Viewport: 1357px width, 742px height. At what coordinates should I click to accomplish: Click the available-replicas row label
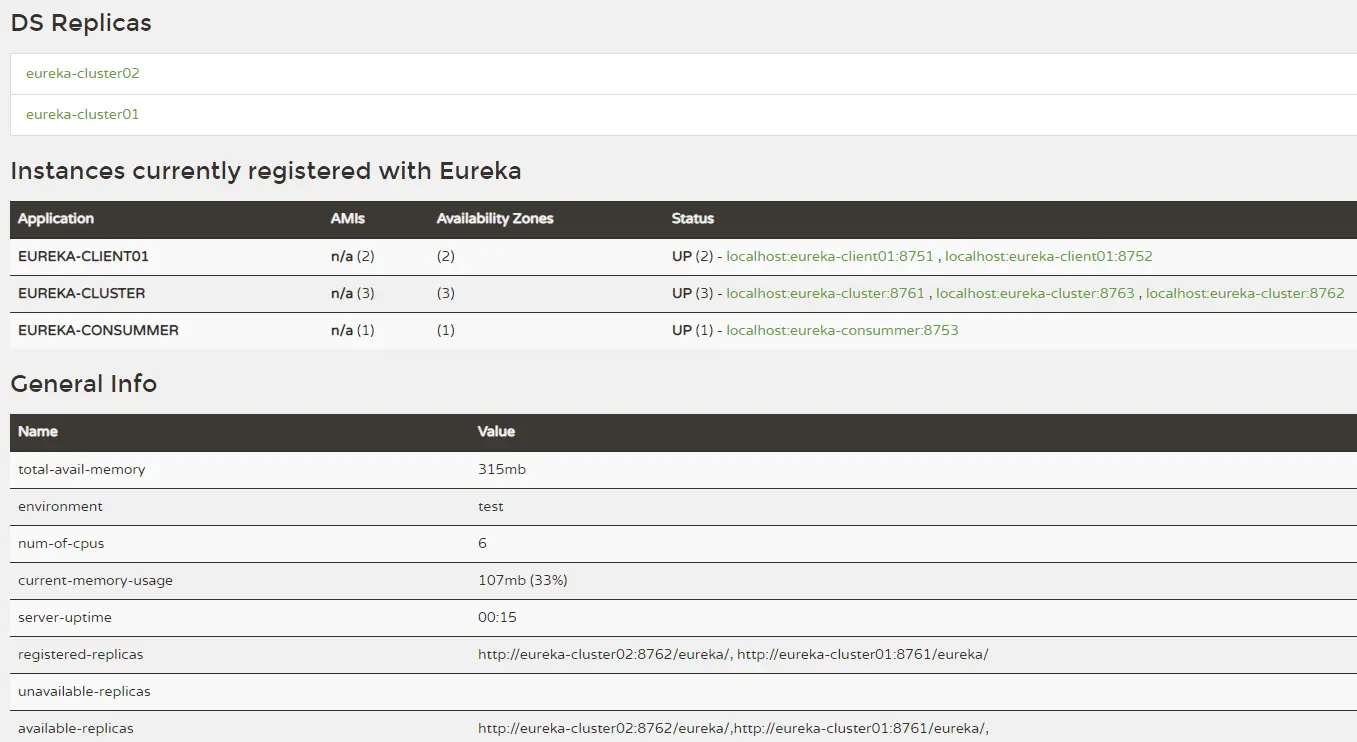tap(75, 728)
